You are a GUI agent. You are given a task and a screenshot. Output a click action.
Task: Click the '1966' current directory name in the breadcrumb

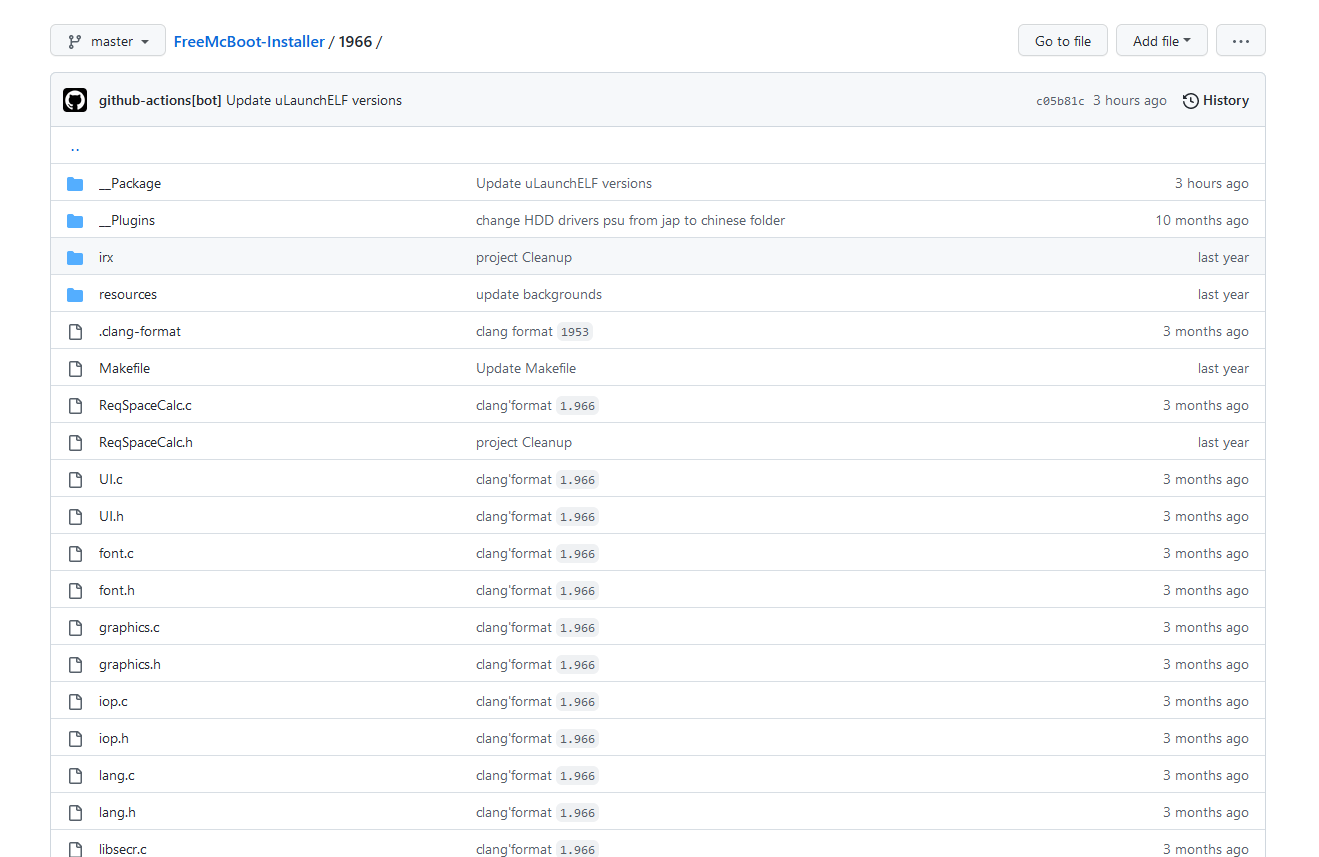click(x=355, y=41)
